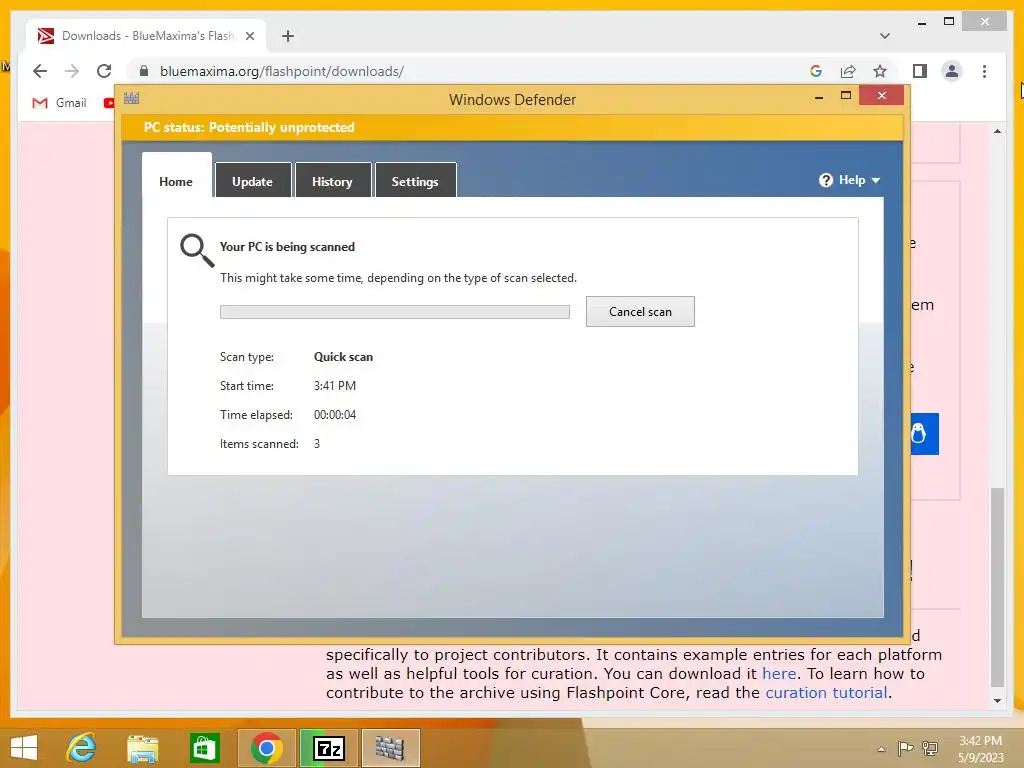Click the YouTube bookmark icon
1024x768 pixels.
click(x=108, y=103)
